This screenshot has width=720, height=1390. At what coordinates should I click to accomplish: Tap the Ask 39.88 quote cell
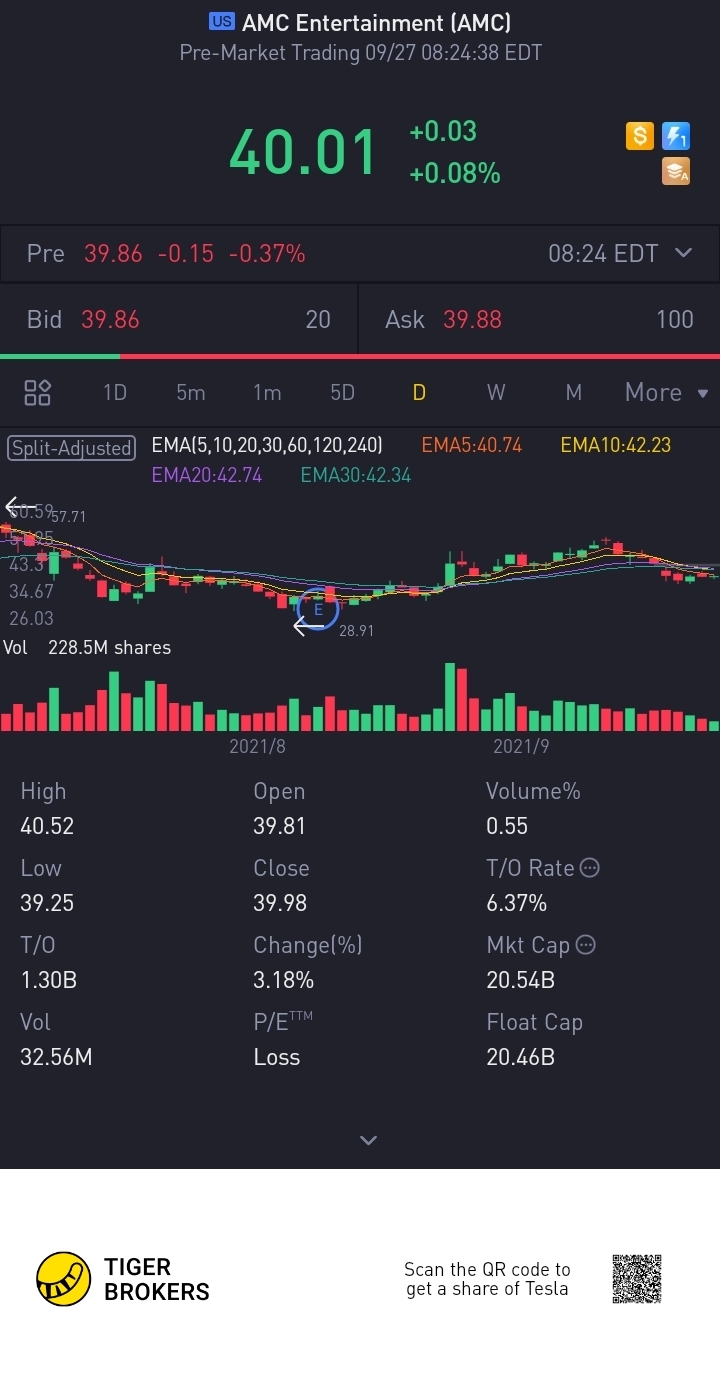(540, 319)
